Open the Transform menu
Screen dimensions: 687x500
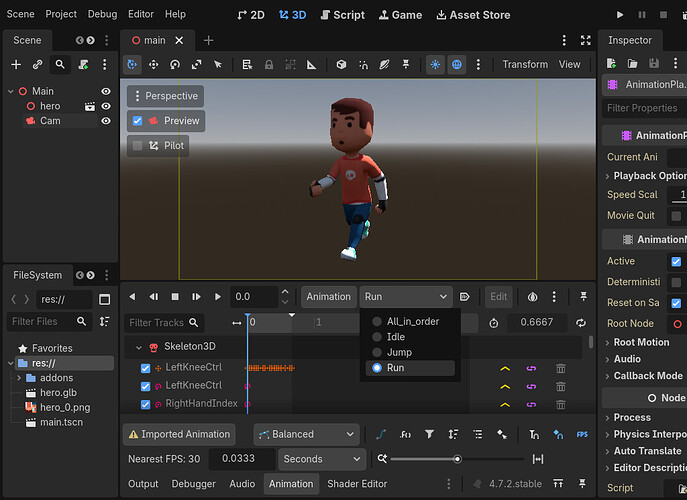[x=525, y=64]
